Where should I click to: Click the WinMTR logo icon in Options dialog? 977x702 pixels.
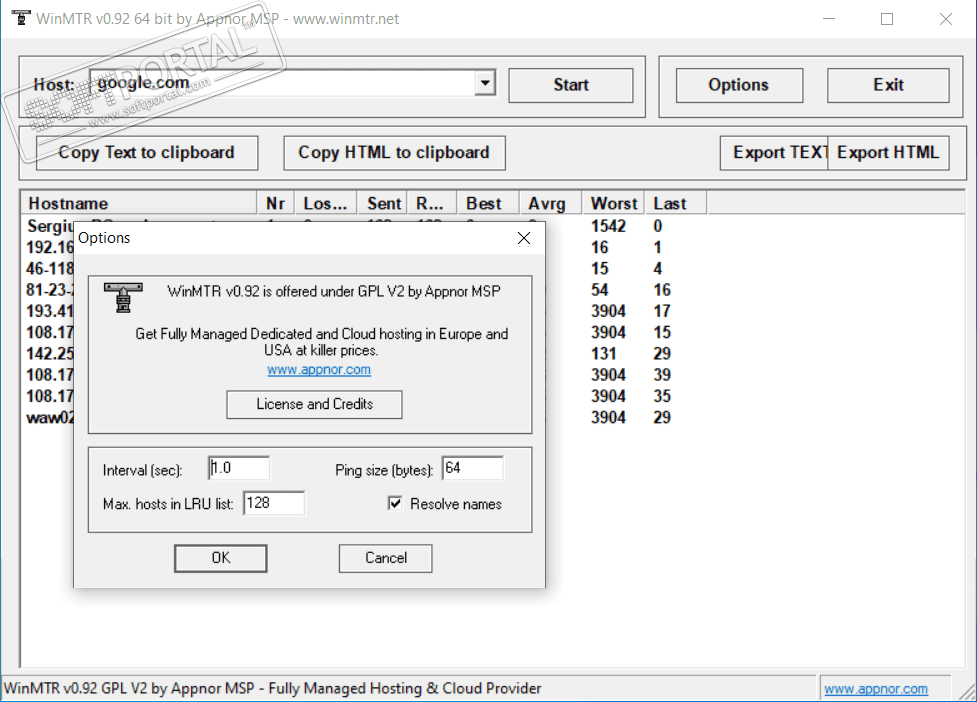[x=123, y=297]
